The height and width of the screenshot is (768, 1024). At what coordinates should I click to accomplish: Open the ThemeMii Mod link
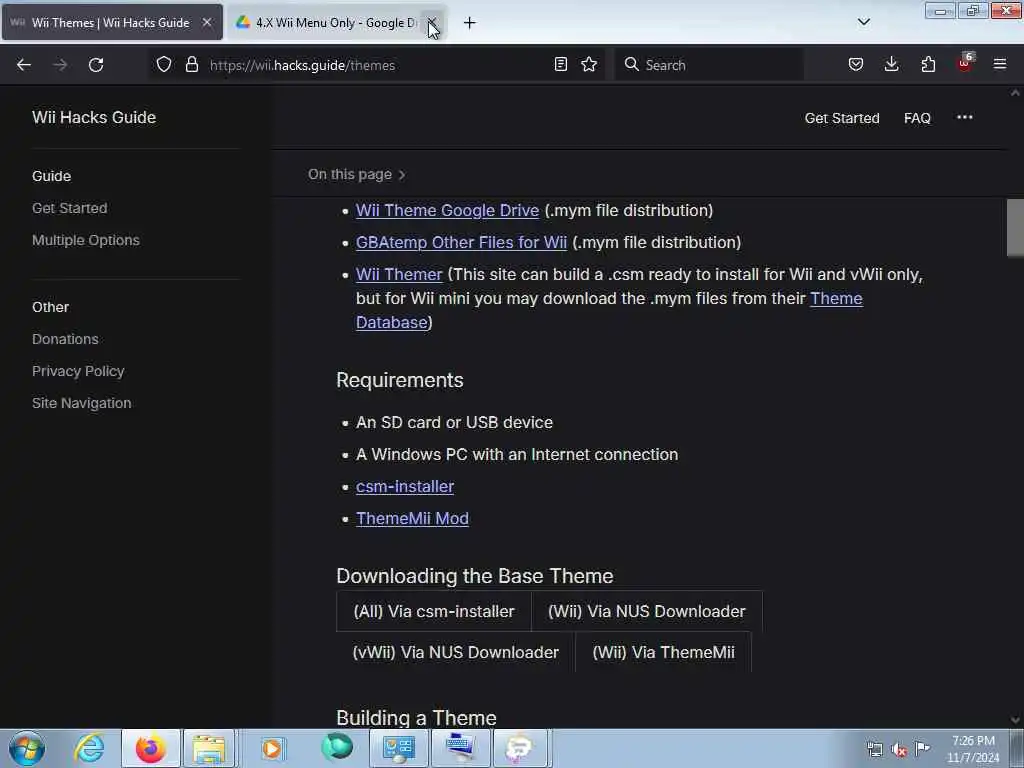coord(412,519)
